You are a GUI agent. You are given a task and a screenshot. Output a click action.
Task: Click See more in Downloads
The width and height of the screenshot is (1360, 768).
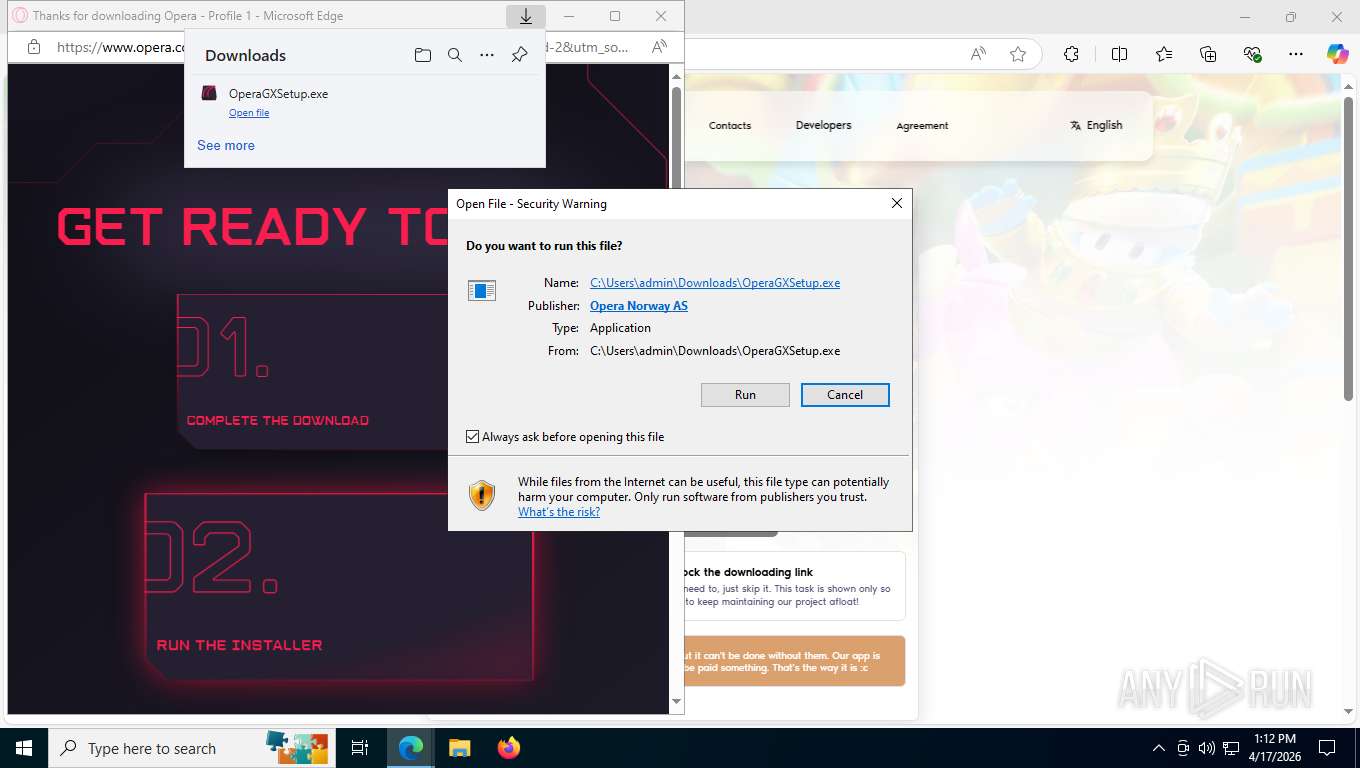[226, 145]
